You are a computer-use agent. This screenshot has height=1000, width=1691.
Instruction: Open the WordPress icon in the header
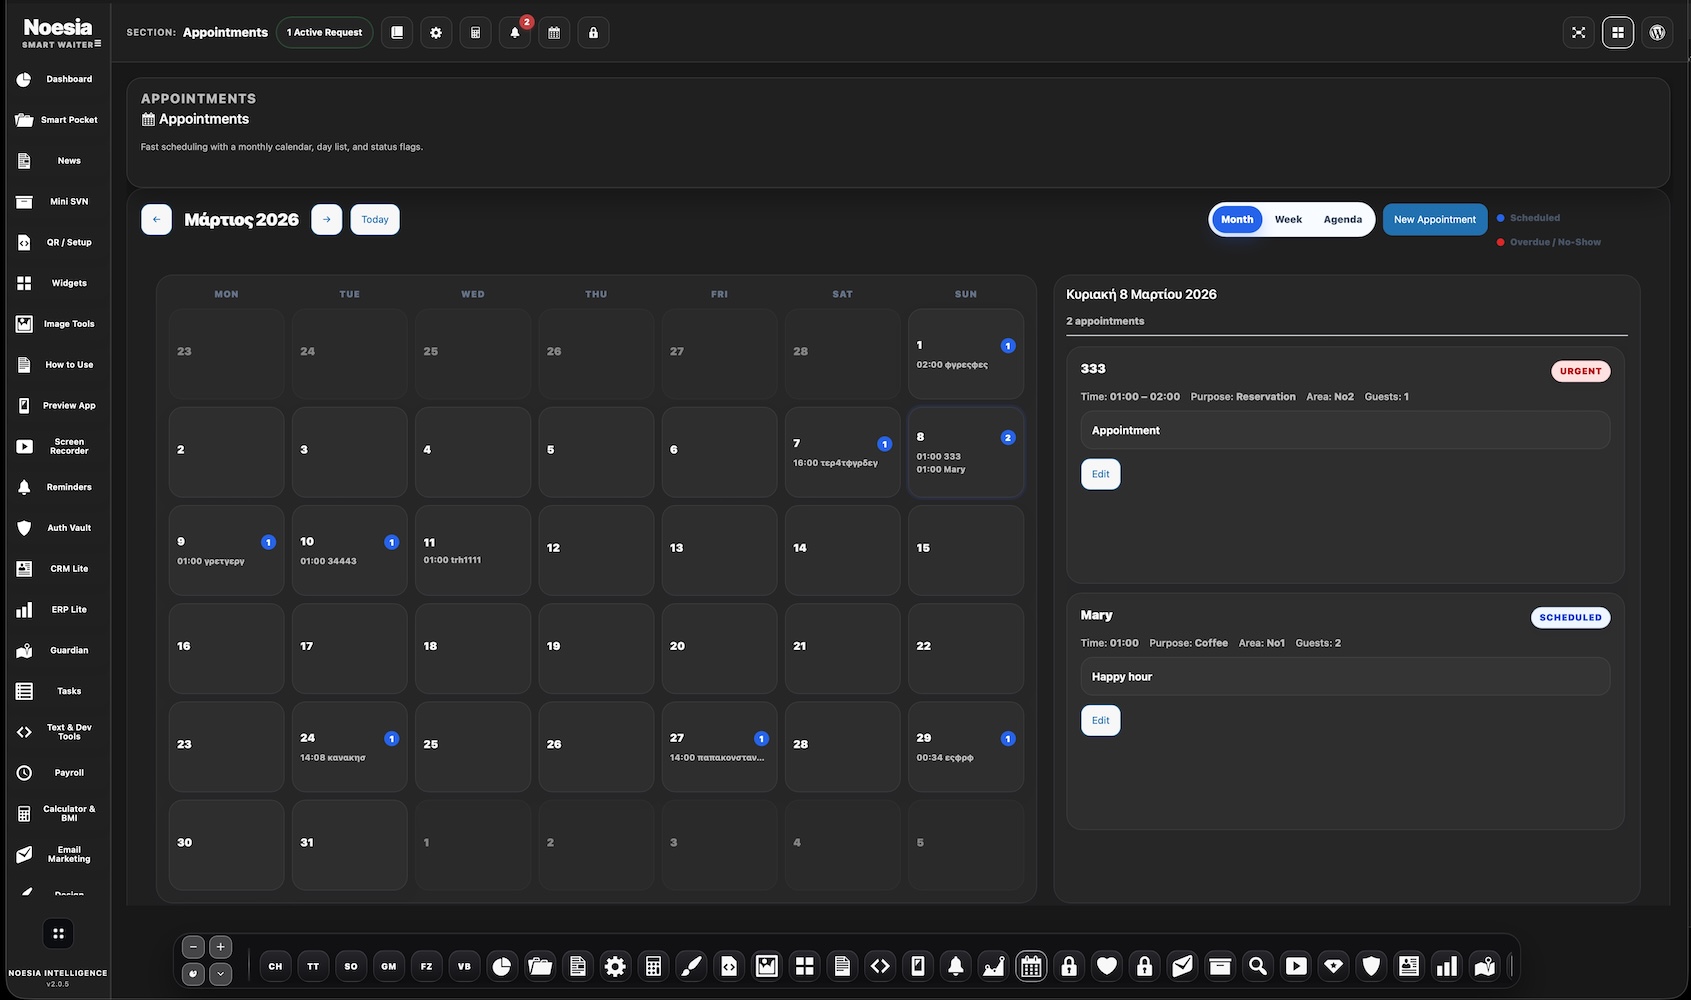tap(1657, 33)
